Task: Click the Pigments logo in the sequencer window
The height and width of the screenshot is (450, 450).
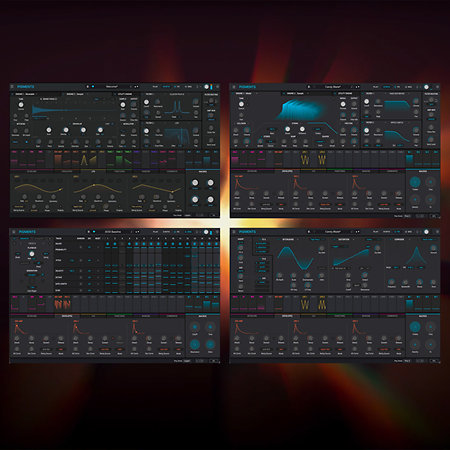Action: pos(27,232)
